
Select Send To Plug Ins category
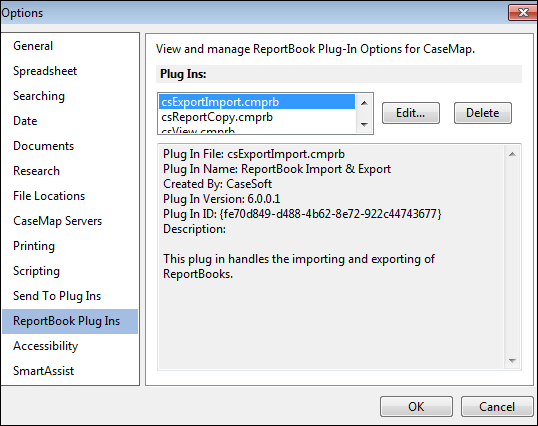(x=57, y=296)
